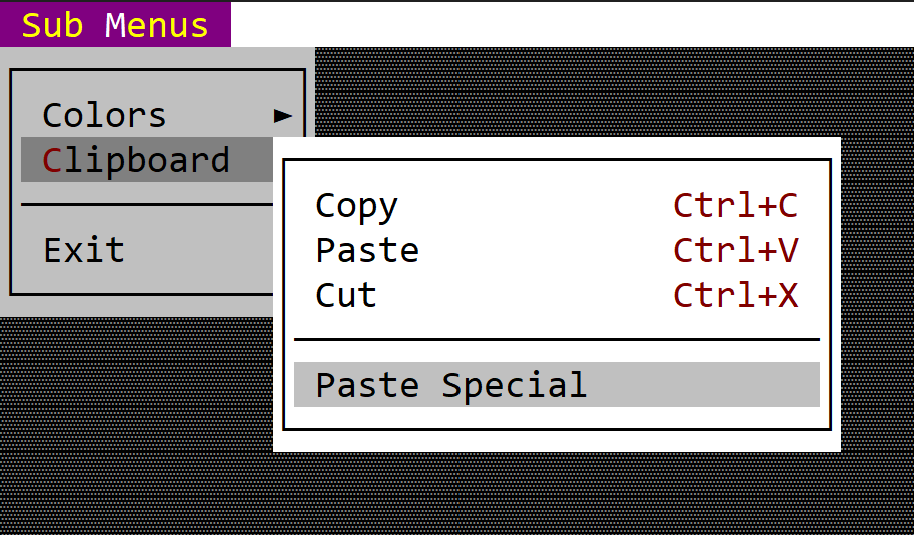Choose Exit from the menu

pos(147,250)
